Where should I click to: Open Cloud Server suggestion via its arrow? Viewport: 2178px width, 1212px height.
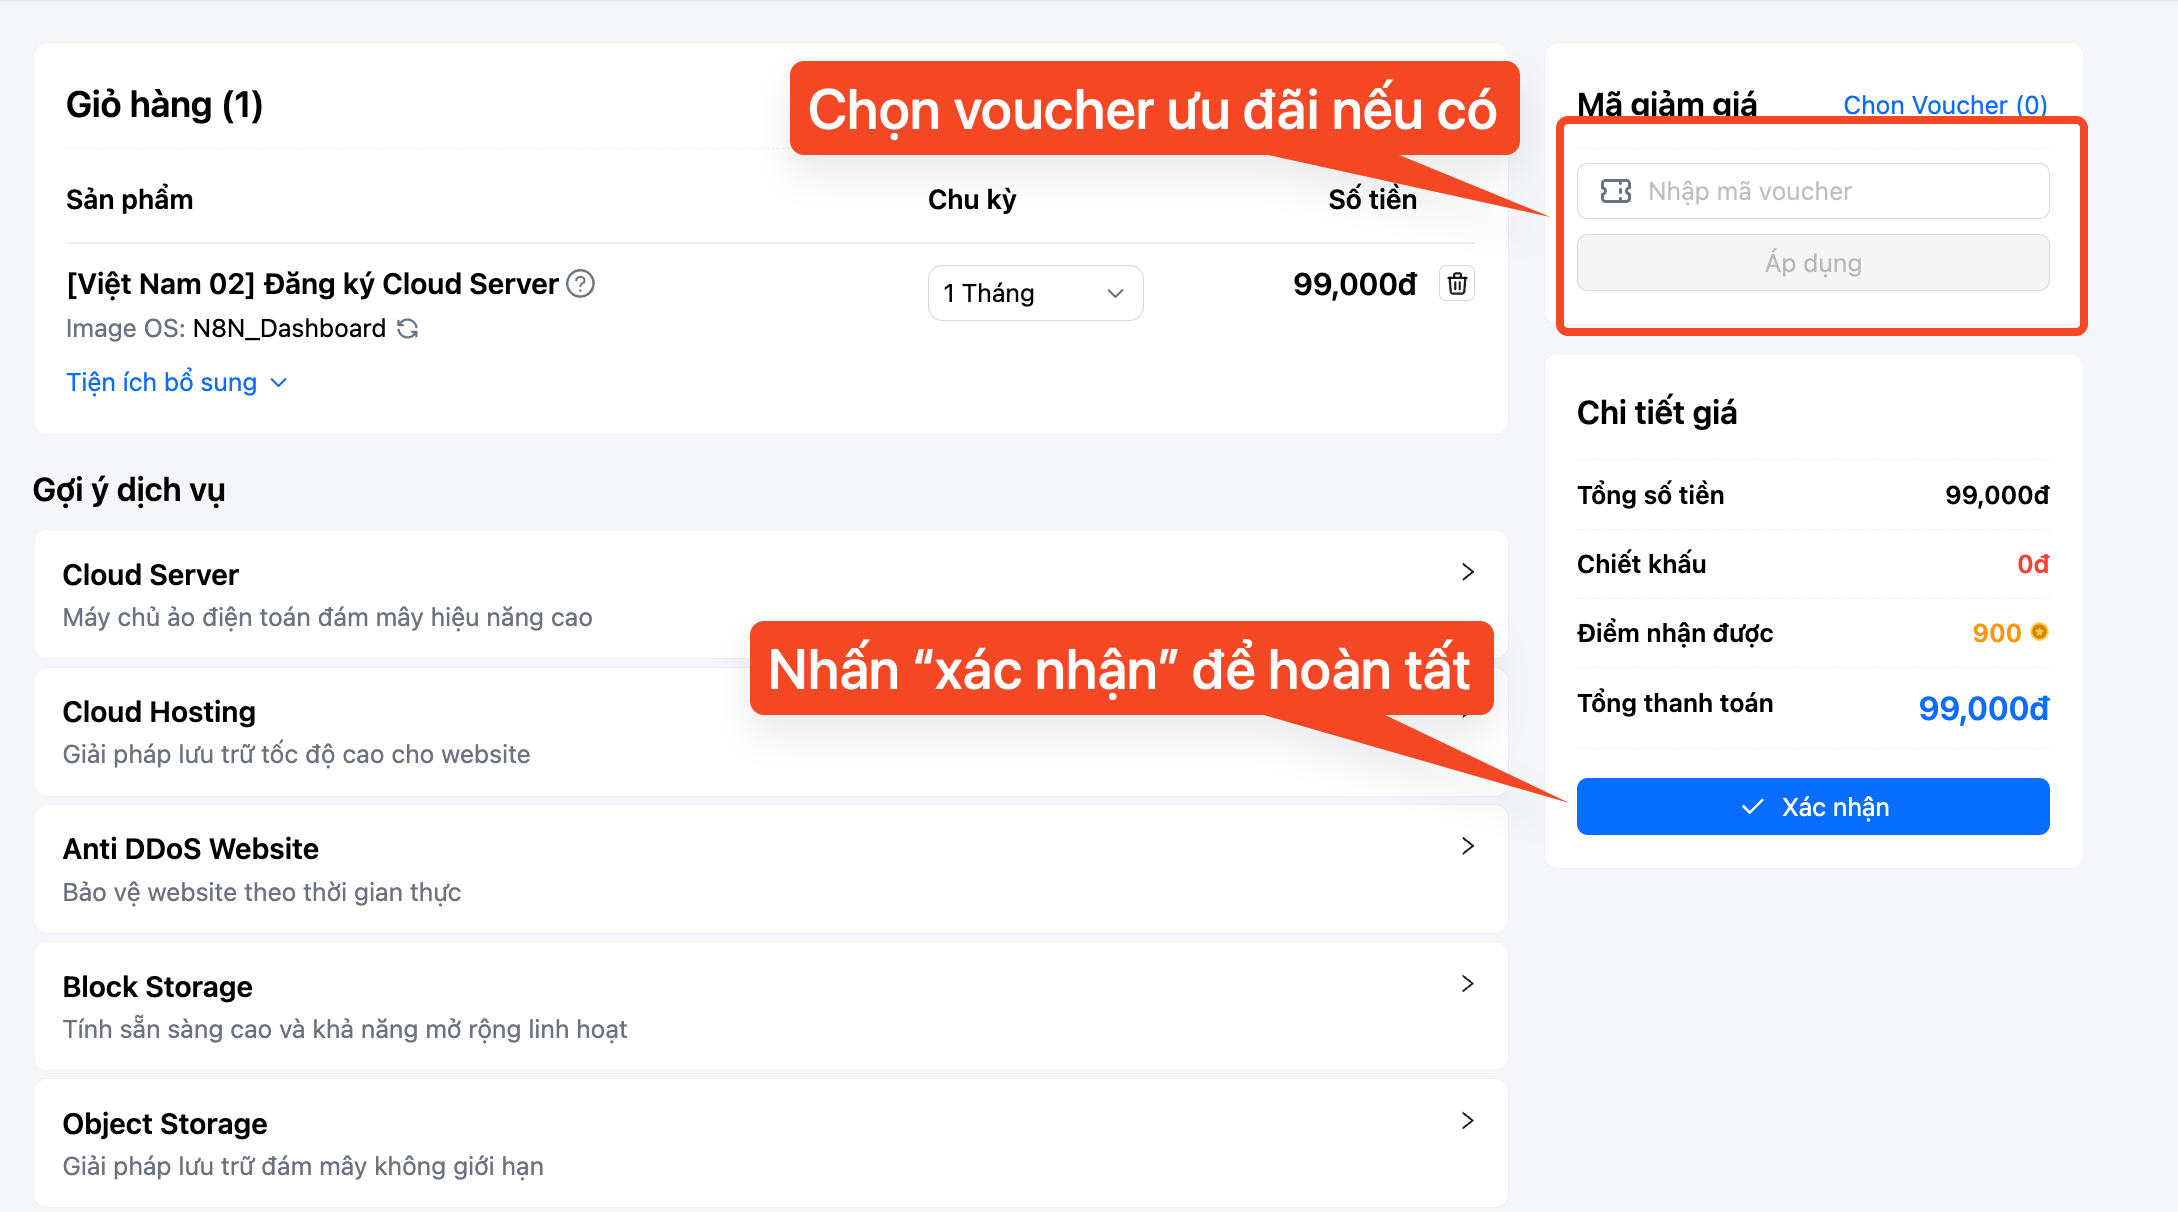pyautogui.click(x=1467, y=572)
